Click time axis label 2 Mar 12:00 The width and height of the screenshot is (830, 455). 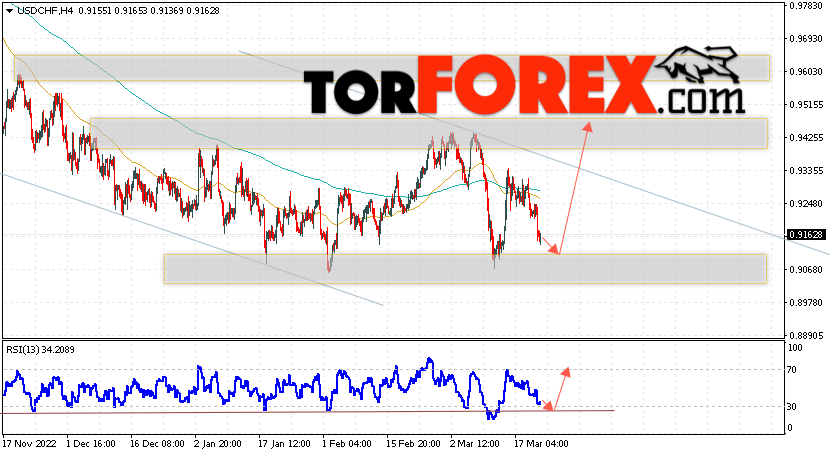pyautogui.click(x=475, y=443)
